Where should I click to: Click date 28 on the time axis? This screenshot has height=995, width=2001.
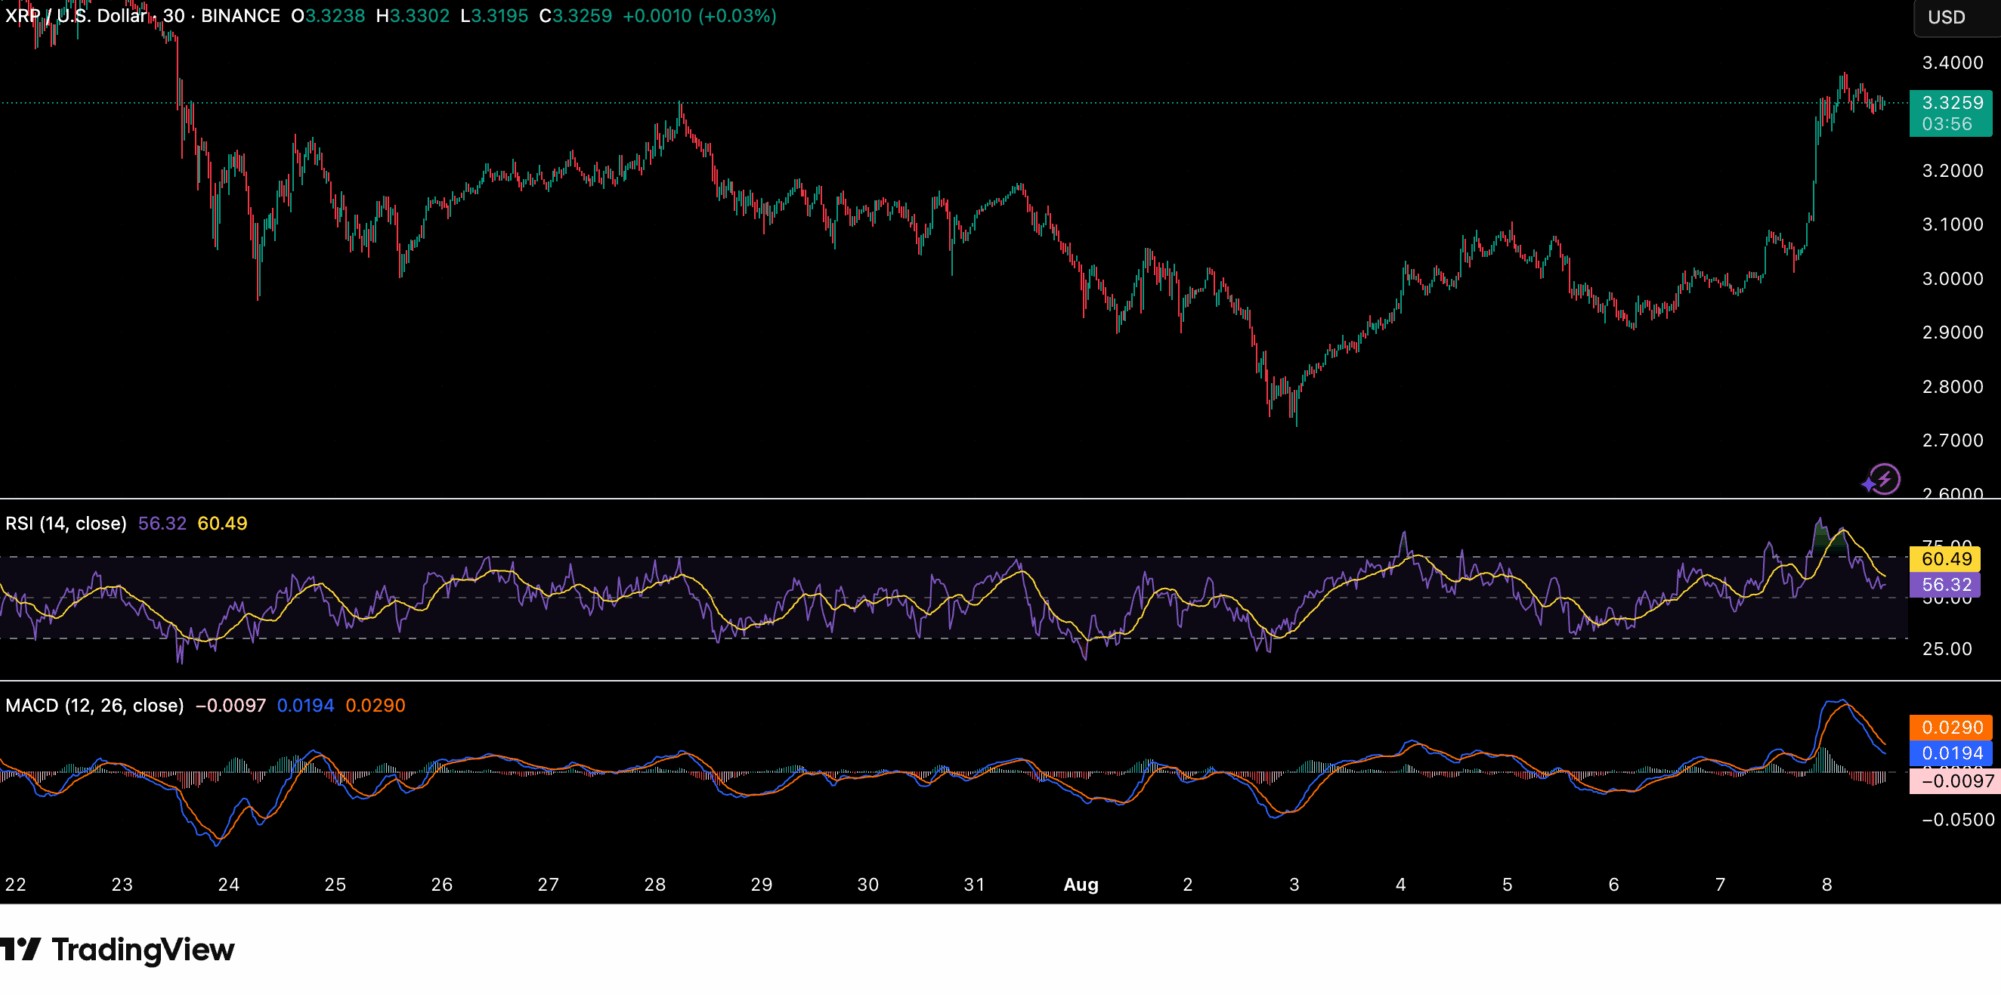654,884
